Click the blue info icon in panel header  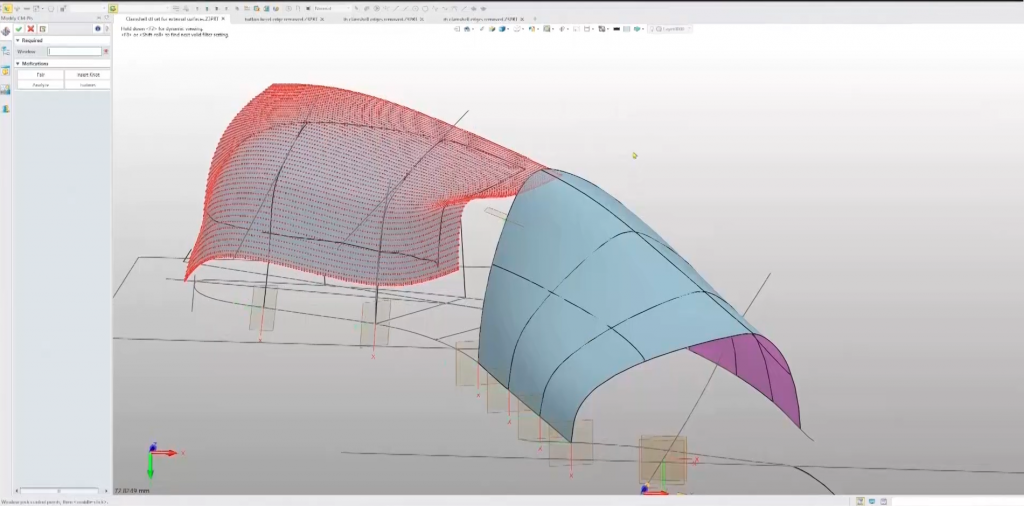pyautogui.click(x=97, y=29)
